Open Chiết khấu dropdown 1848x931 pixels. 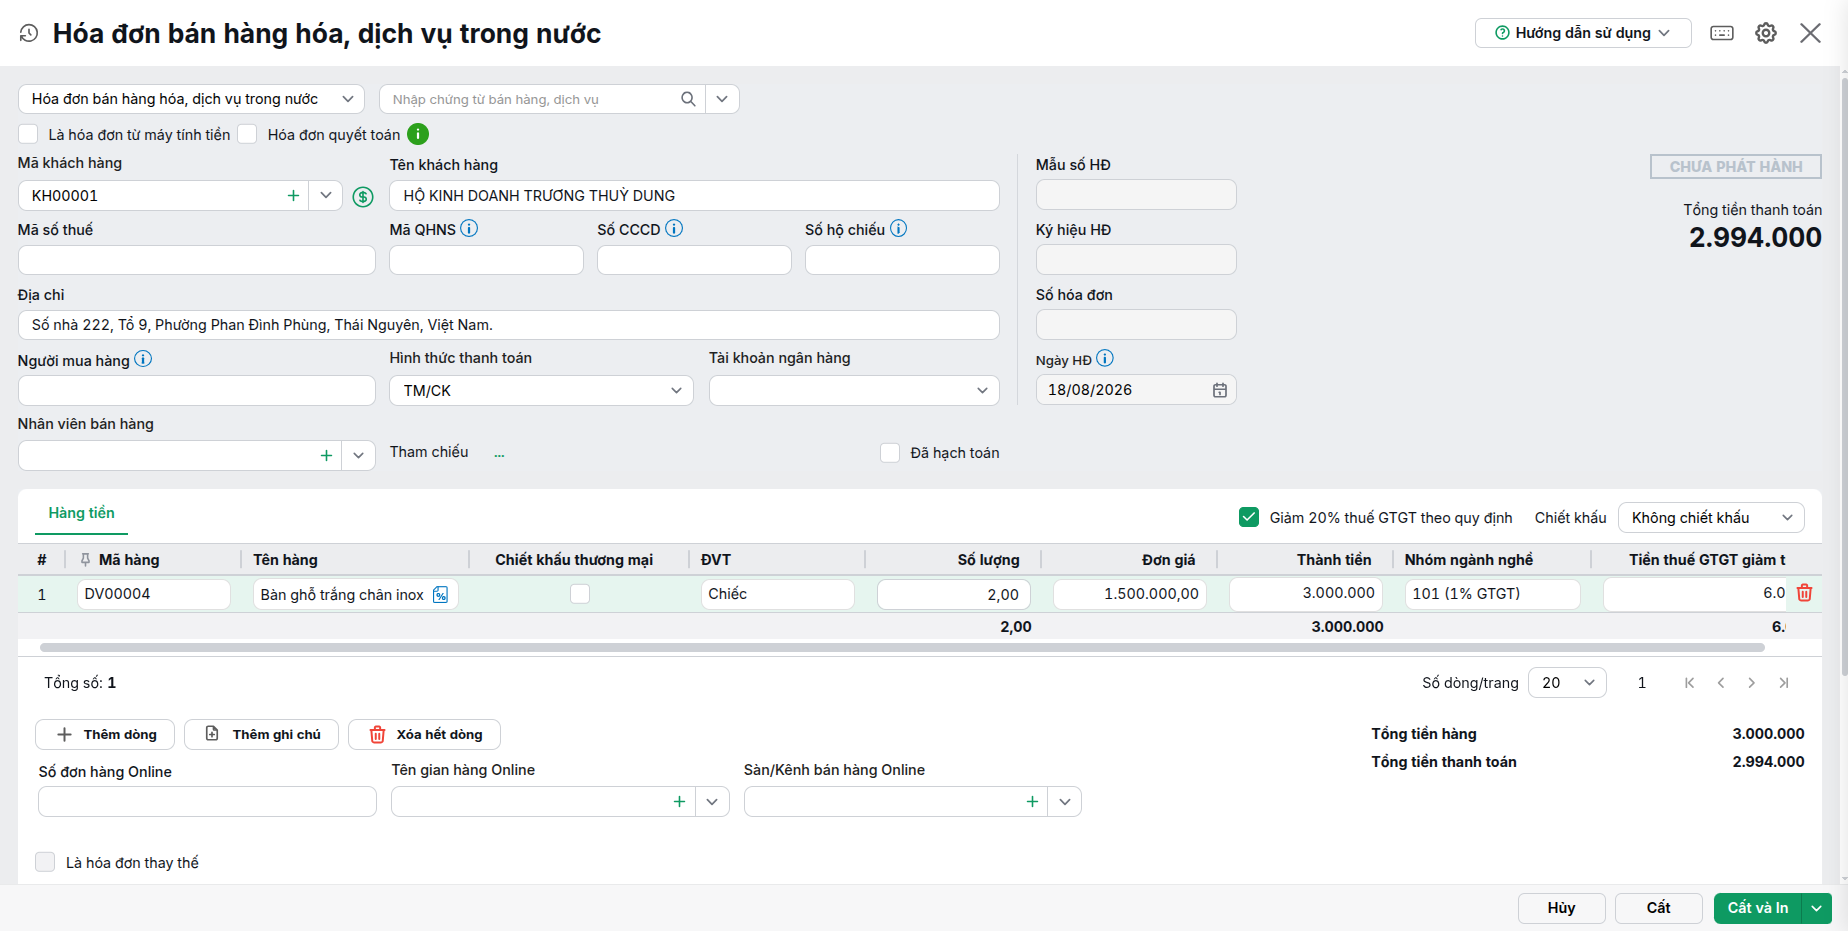pos(1711,517)
